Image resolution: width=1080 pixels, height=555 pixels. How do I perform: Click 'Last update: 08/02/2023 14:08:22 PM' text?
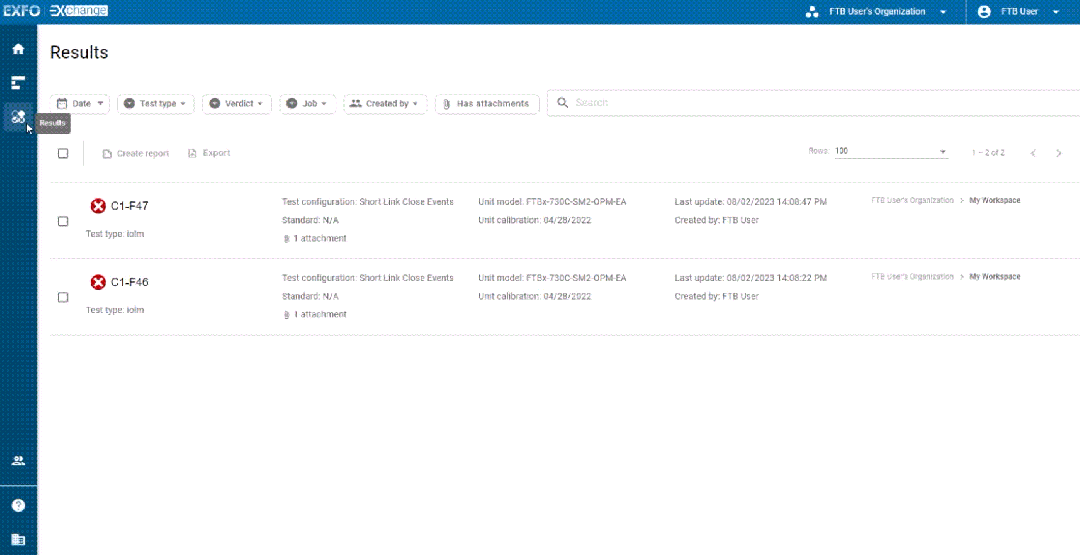(751, 278)
